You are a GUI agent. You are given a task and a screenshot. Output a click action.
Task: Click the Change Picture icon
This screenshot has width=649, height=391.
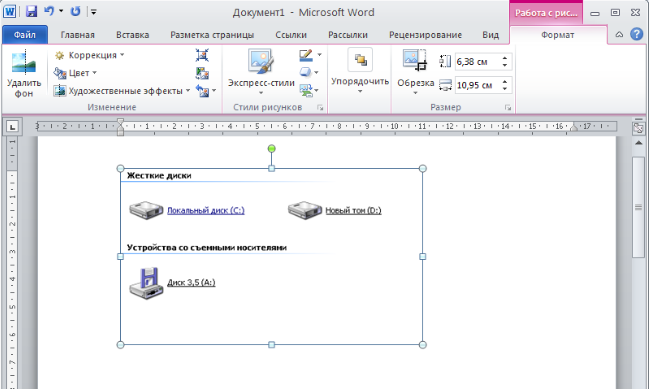[x=202, y=73]
